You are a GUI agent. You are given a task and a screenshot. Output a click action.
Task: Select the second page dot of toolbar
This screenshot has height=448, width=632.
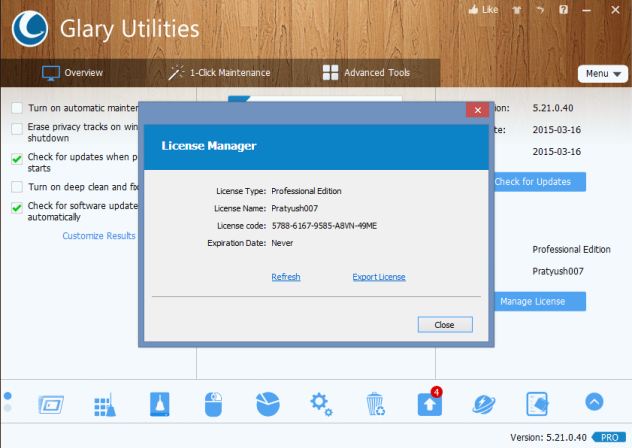(x=8, y=408)
